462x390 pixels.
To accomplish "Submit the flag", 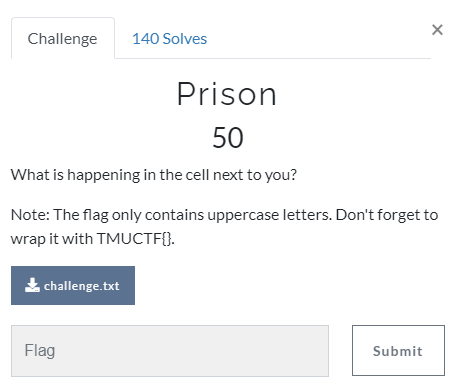I will tap(398, 351).
